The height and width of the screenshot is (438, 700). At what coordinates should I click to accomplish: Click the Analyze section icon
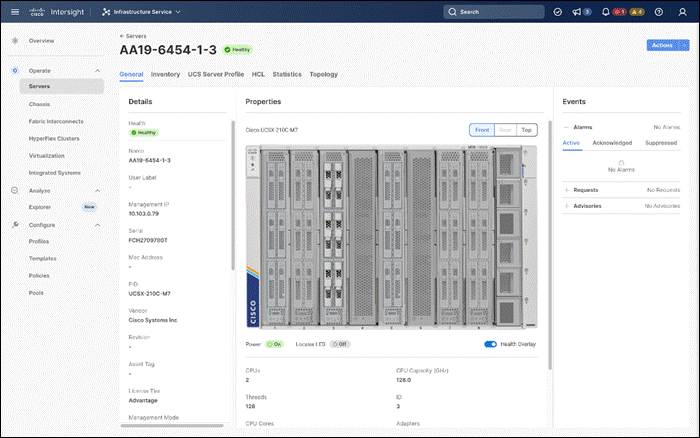[x=15, y=191]
